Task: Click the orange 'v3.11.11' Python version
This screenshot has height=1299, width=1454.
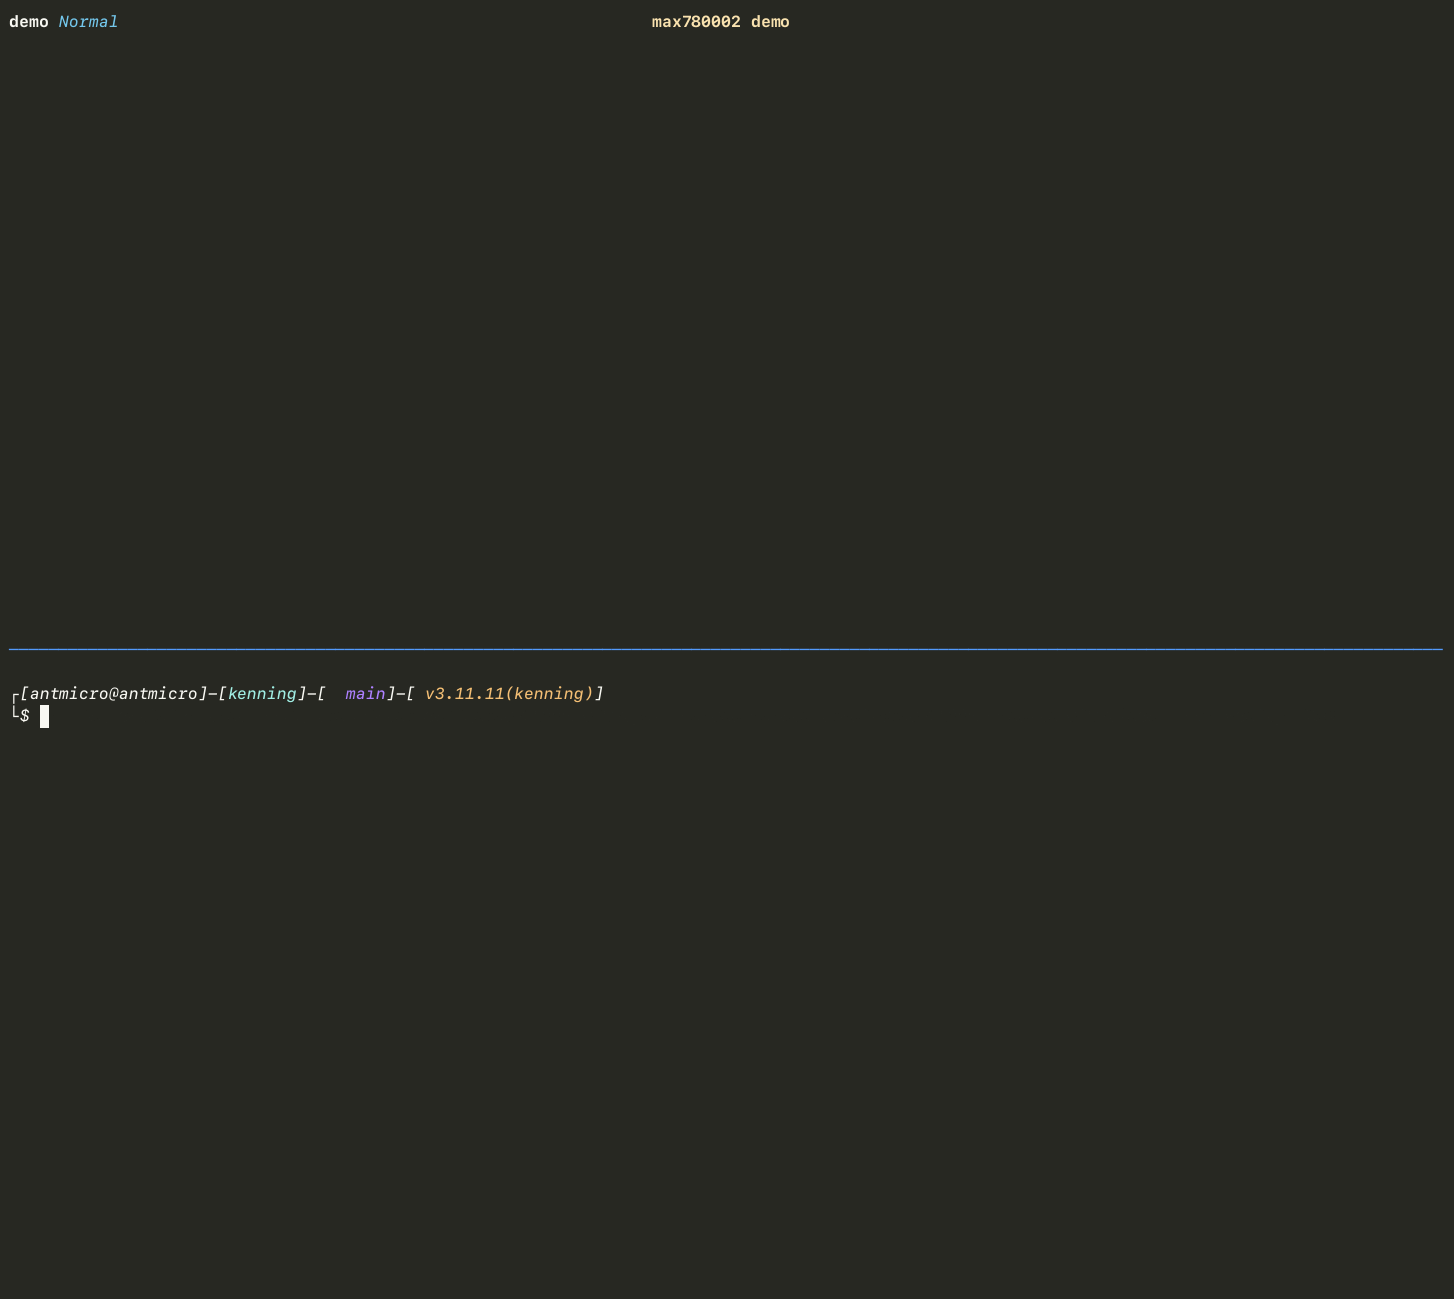Action: 464,694
